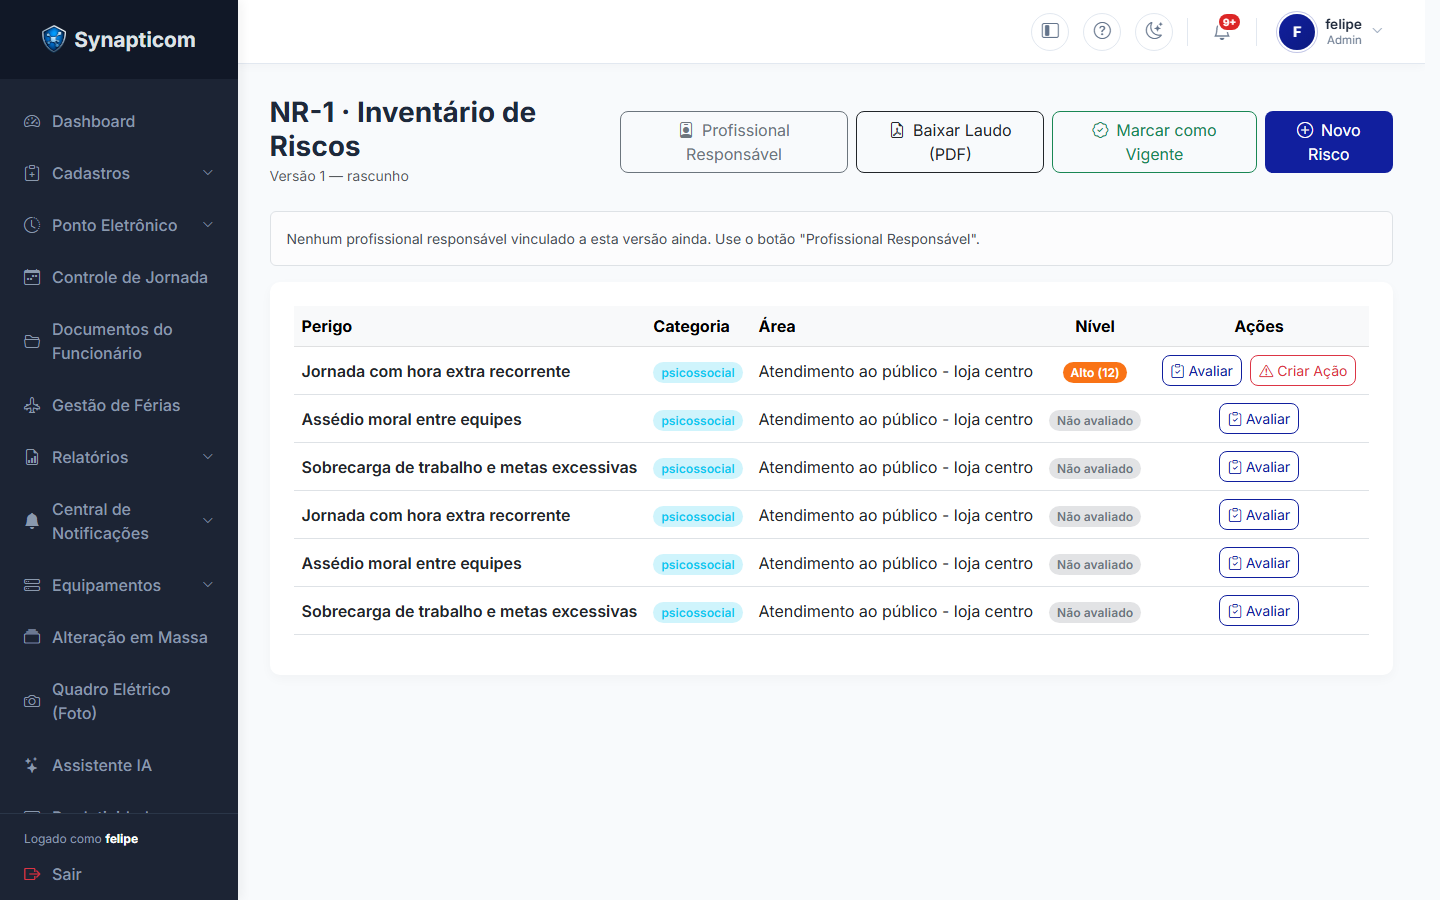Open the notifications bell

pos(1222,31)
